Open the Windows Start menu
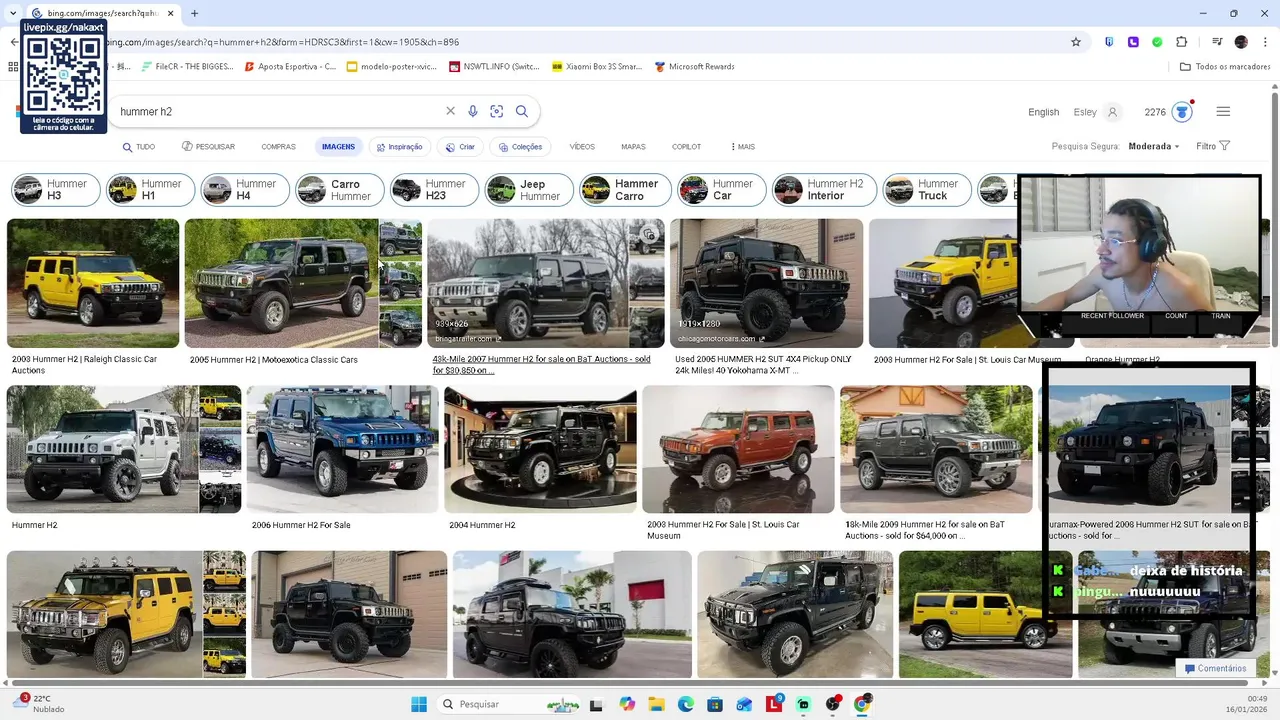The height and width of the screenshot is (720, 1280). click(x=419, y=704)
